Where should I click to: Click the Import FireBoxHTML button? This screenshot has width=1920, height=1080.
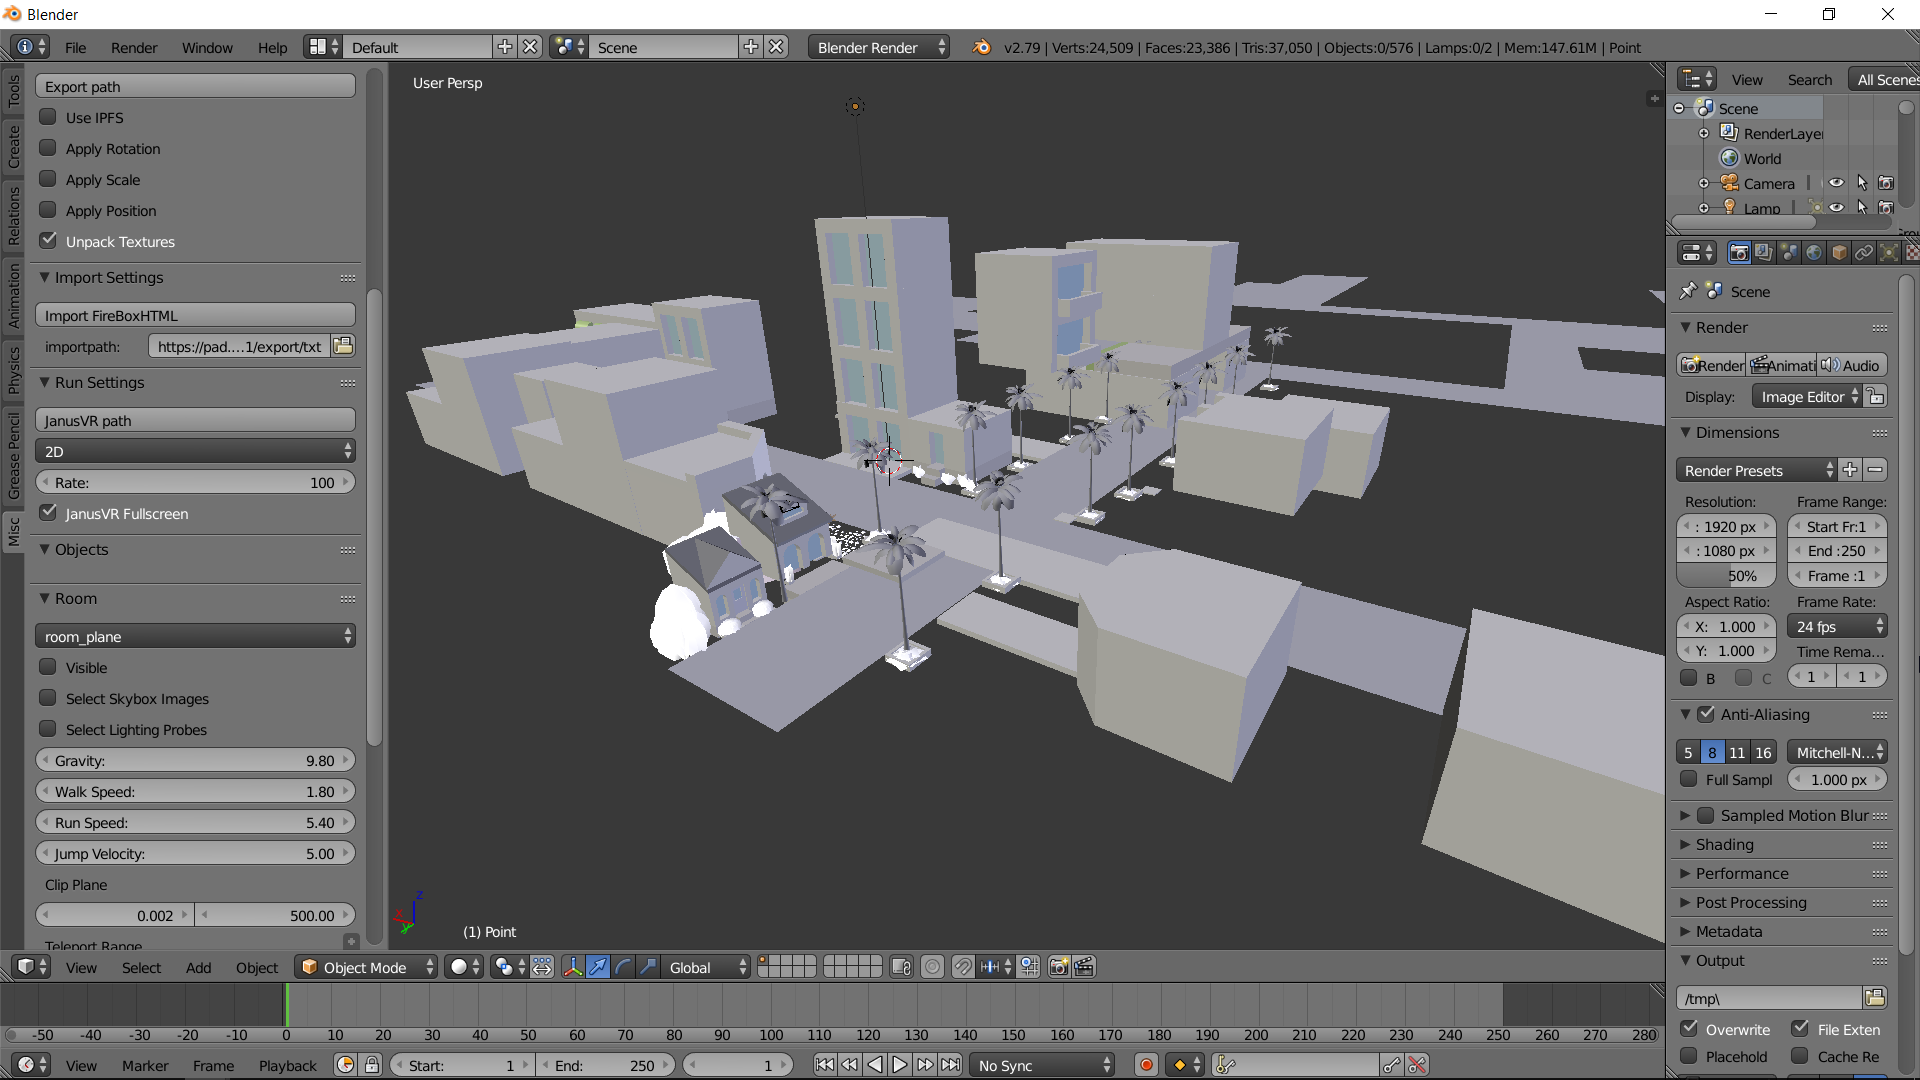pyautogui.click(x=195, y=315)
